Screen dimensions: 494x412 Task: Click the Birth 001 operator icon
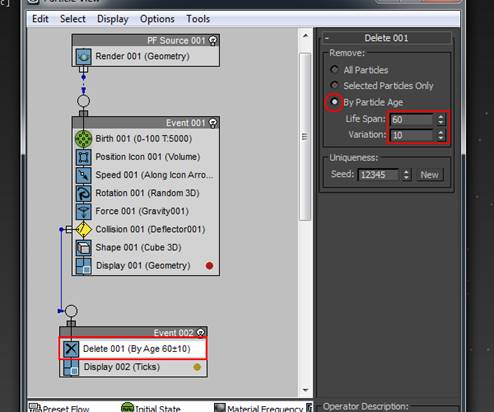(x=83, y=139)
